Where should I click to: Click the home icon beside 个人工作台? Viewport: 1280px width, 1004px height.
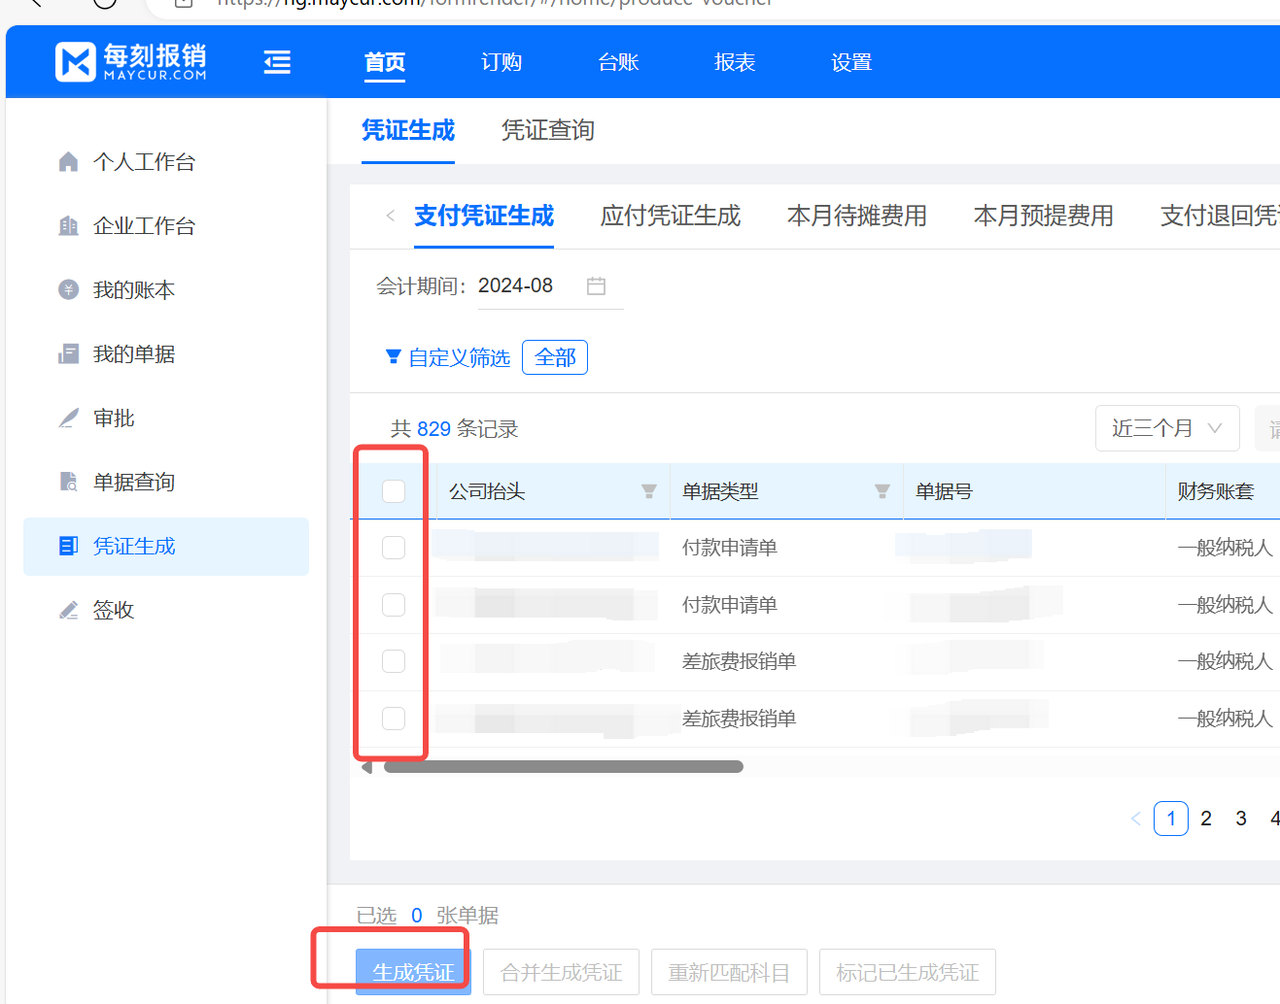click(x=68, y=162)
